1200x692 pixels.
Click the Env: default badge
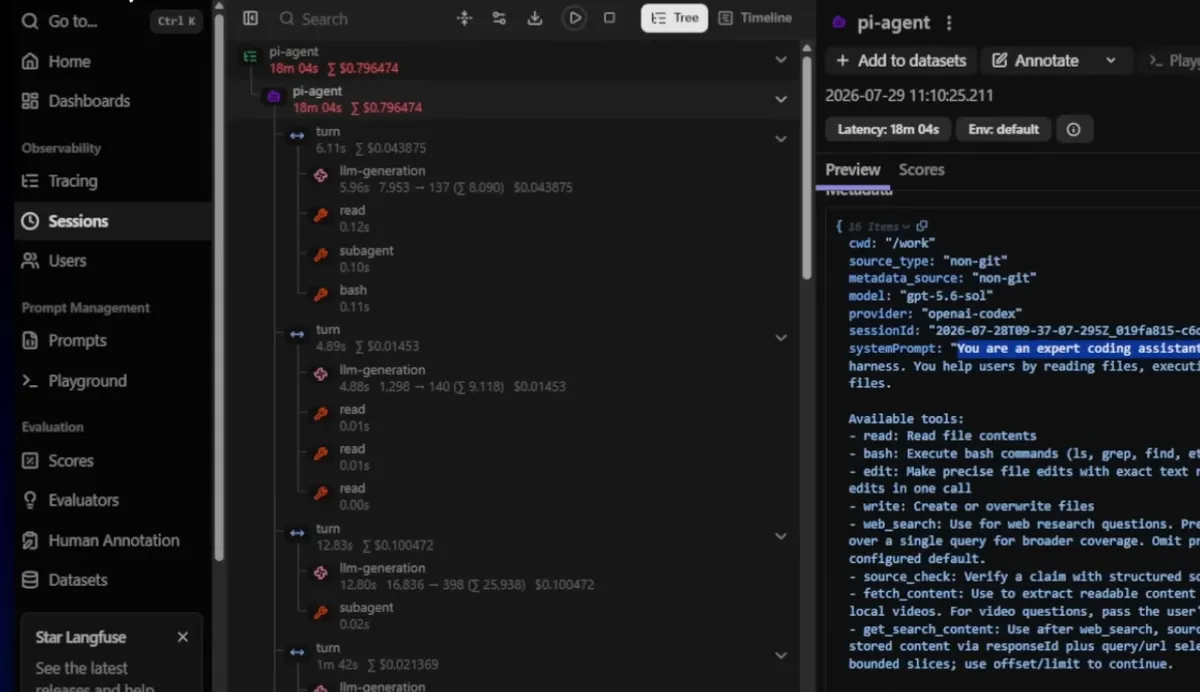(x=1004, y=129)
